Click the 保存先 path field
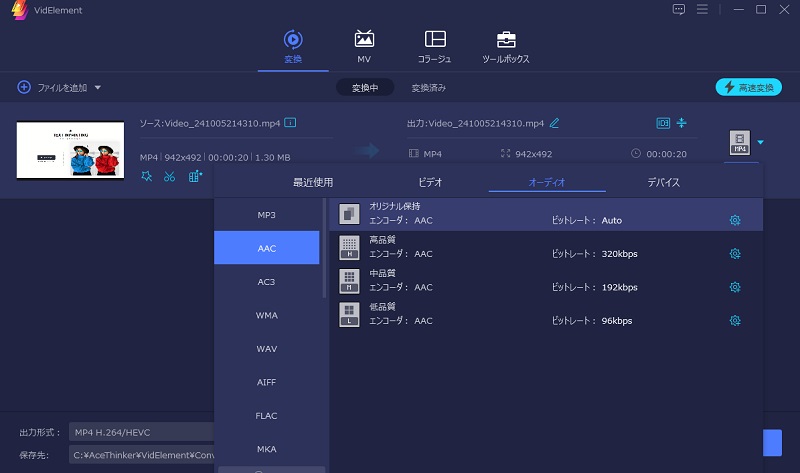This screenshot has height=473, width=800. 141,455
